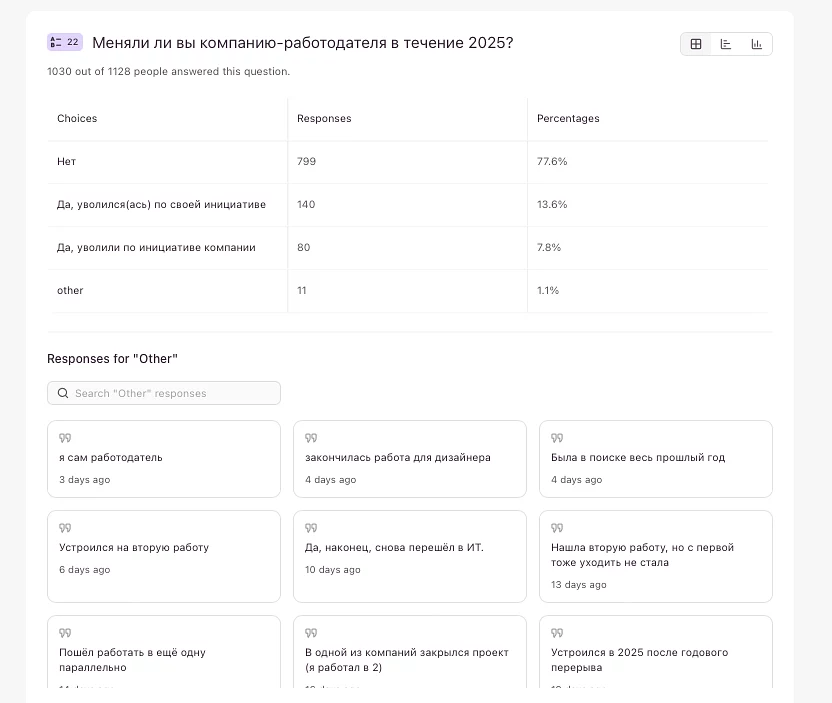Click the Responses column header

pos(324,118)
